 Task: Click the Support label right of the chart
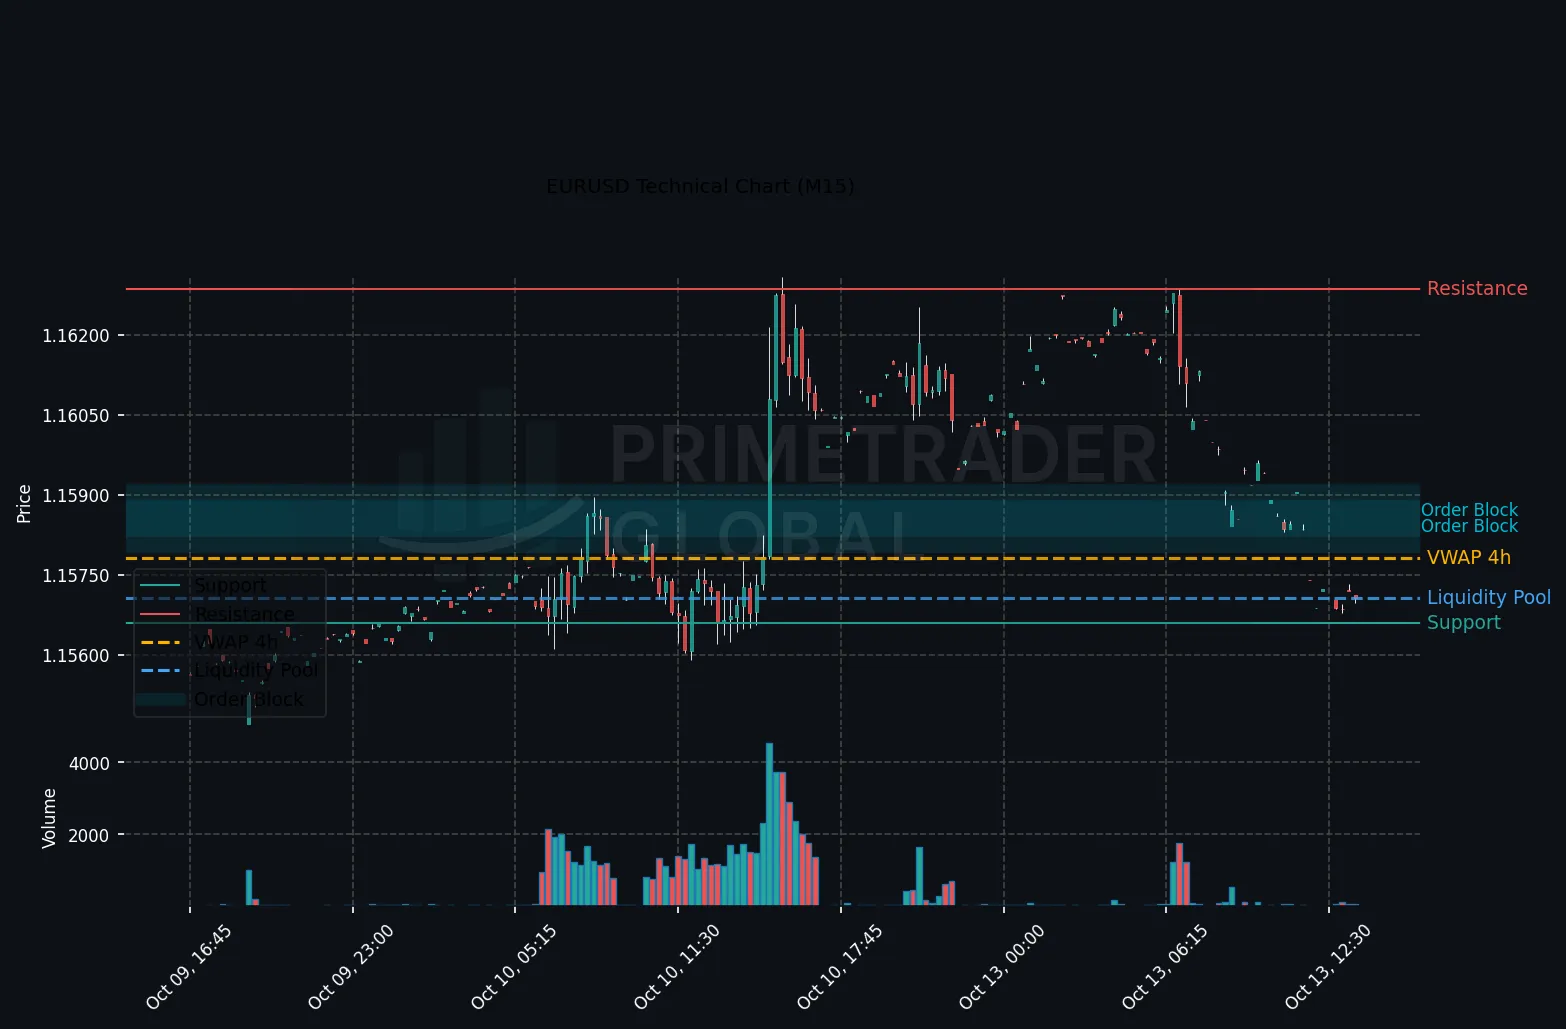pyautogui.click(x=1464, y=623)
